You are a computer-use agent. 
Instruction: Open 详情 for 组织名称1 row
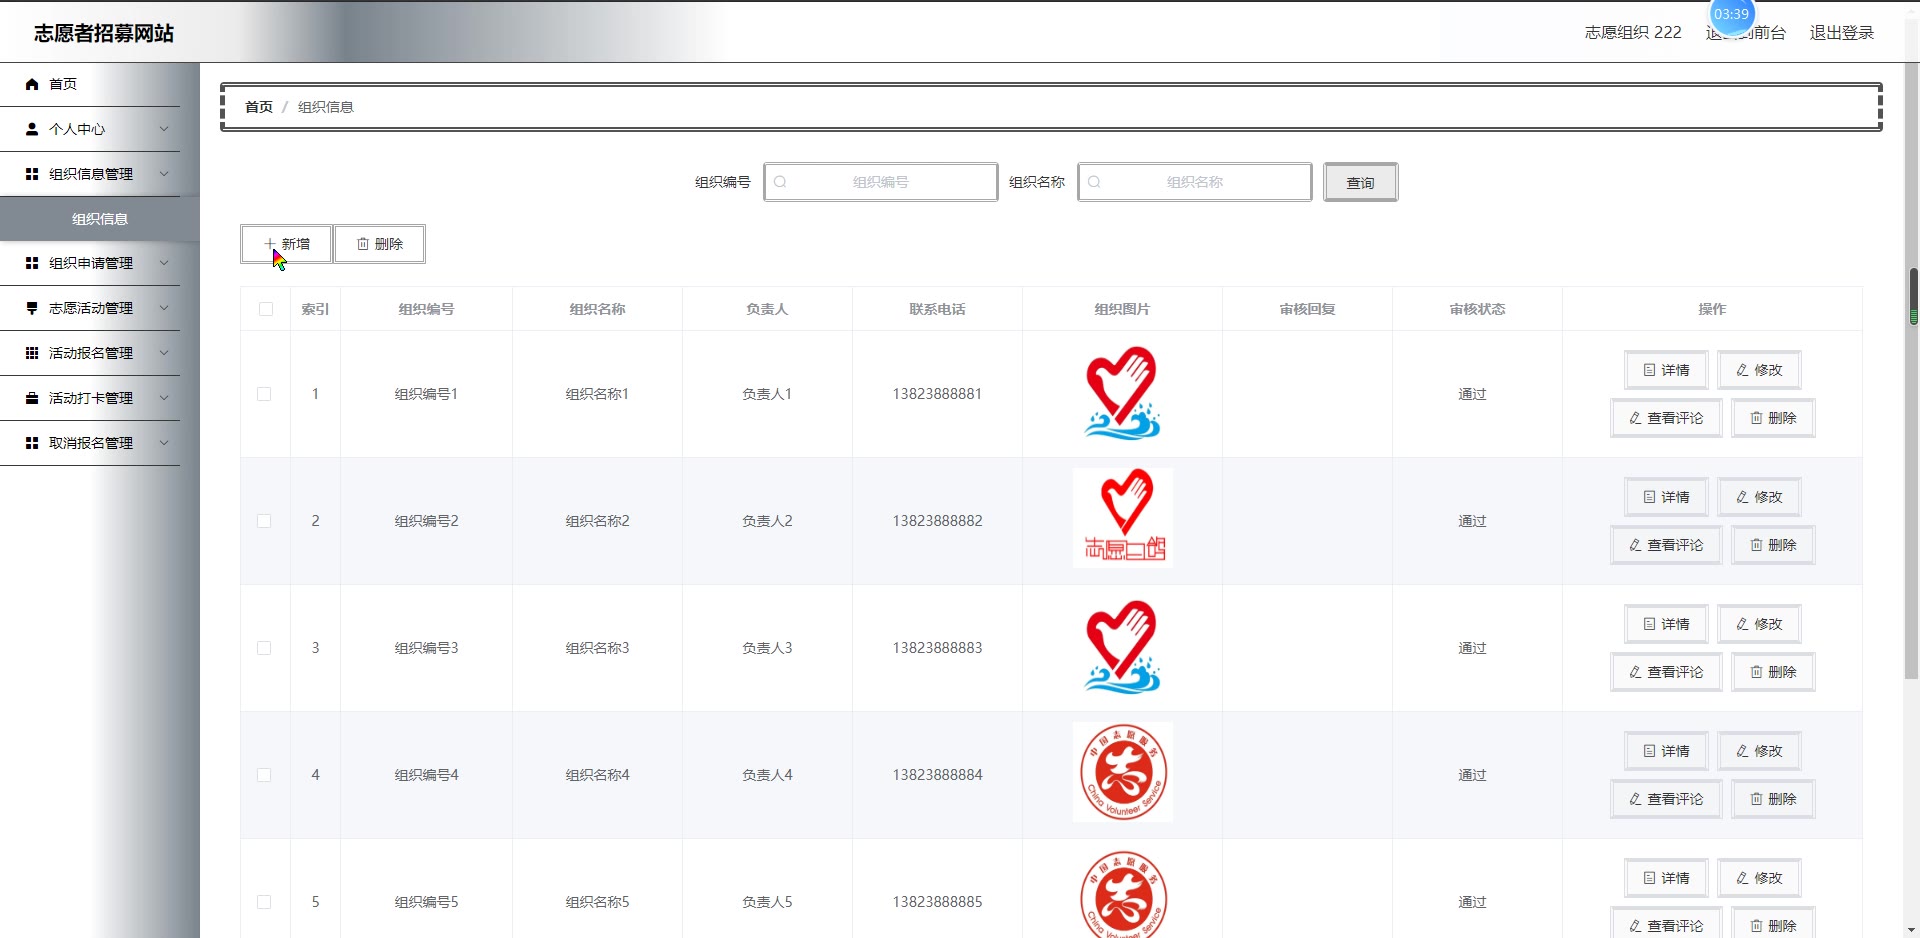1666,370
